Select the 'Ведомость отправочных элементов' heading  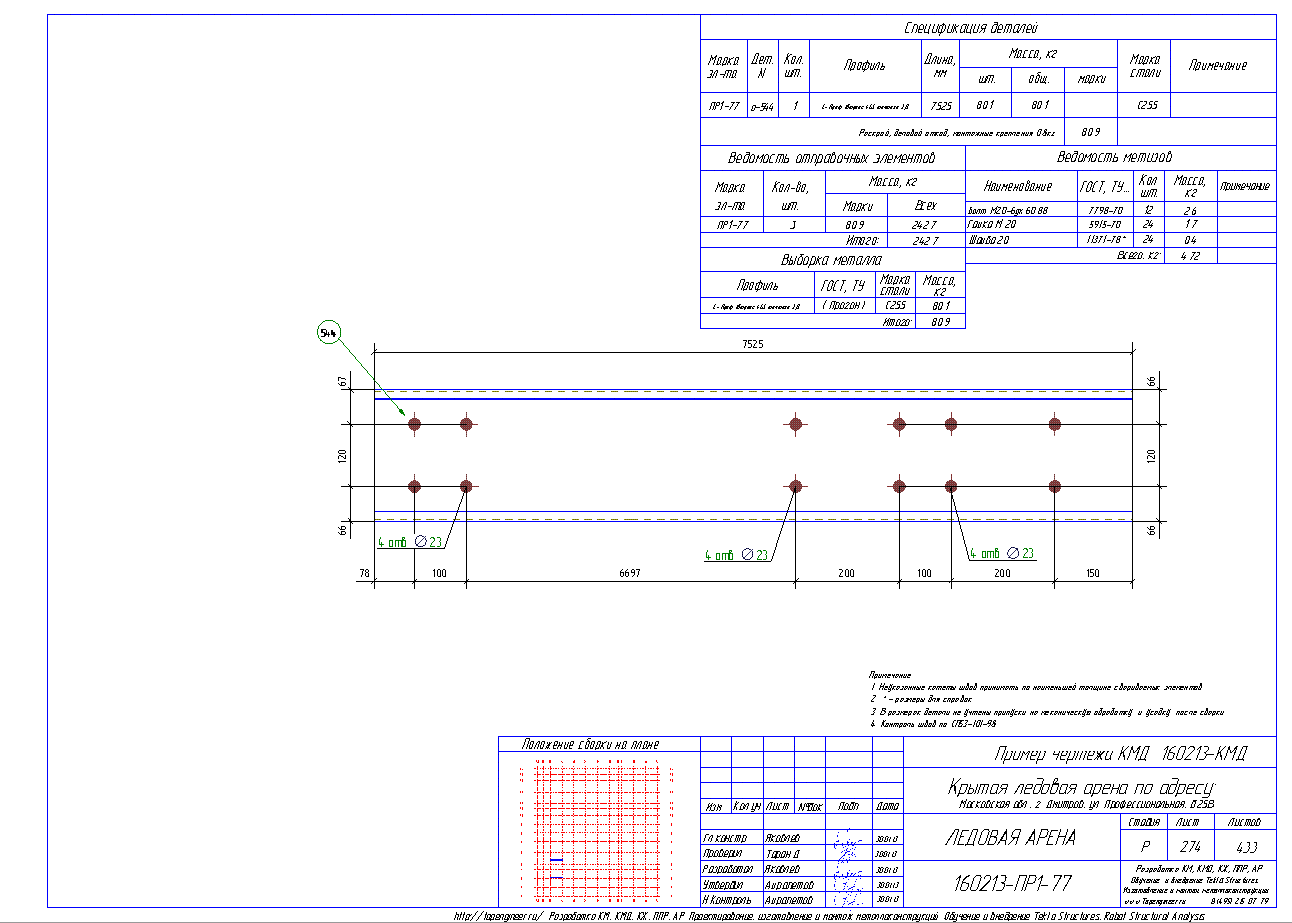[831, 158]
